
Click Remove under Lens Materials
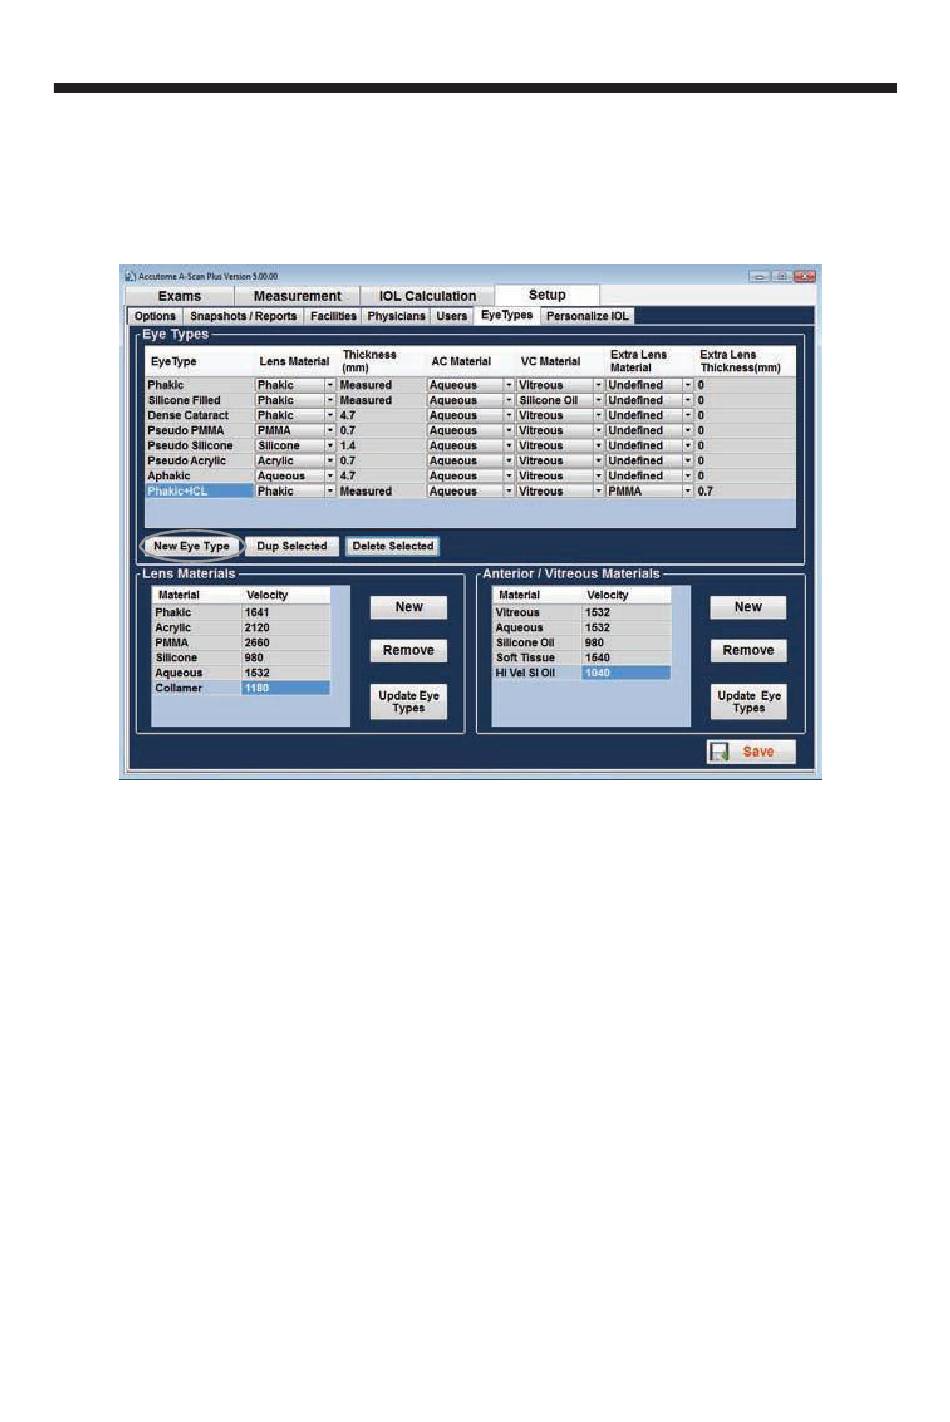pos(409,650)
